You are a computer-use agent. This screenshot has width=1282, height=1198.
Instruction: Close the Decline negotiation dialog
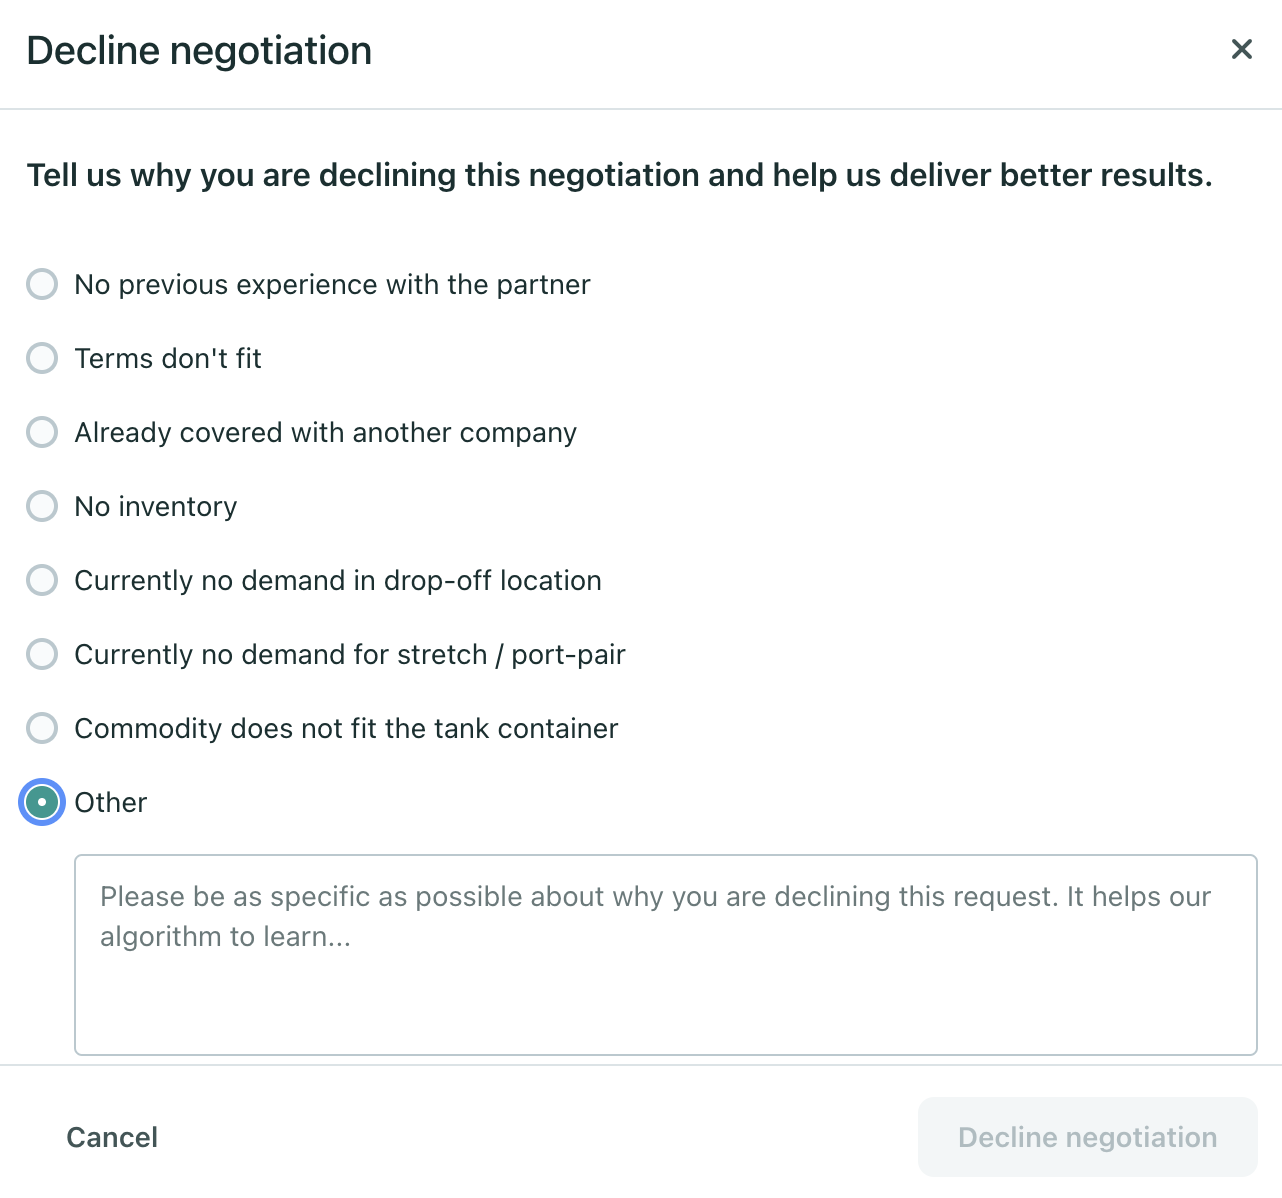pos(1241,50)
